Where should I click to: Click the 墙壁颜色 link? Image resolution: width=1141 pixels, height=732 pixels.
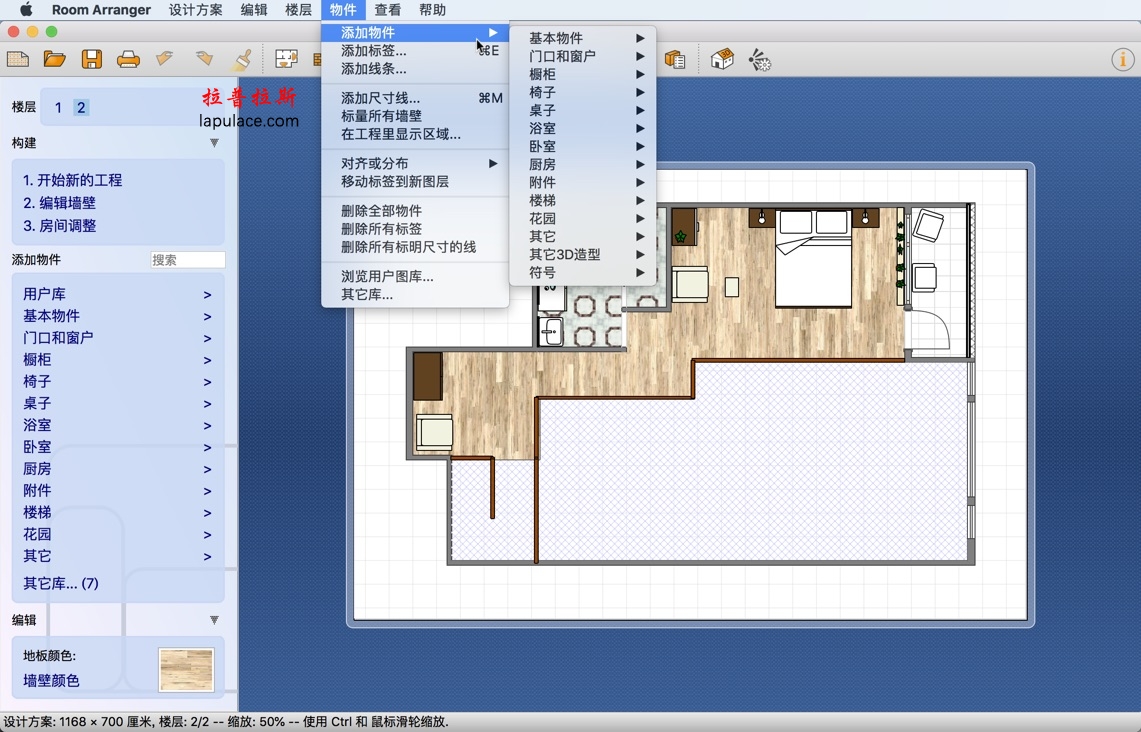51,680
